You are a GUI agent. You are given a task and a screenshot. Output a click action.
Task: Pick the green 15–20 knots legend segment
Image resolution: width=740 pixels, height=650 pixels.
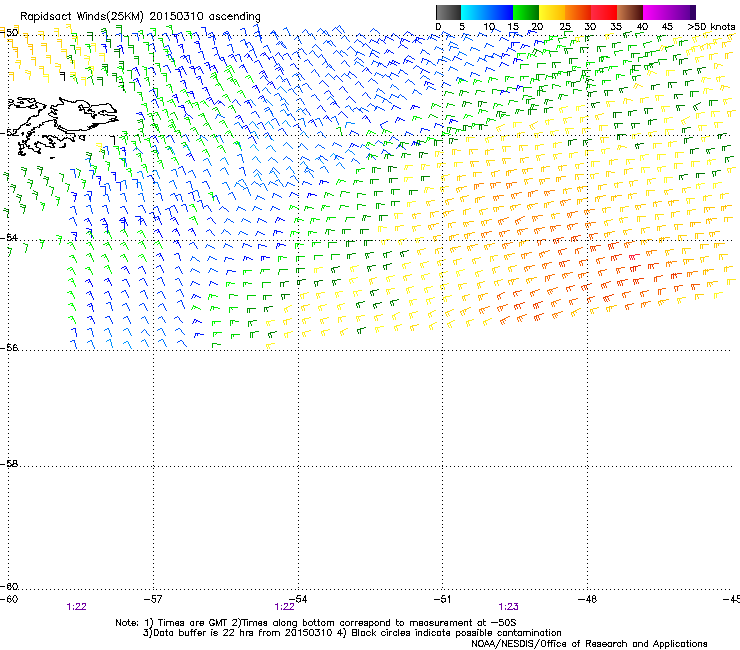click(x=526, y=12)
